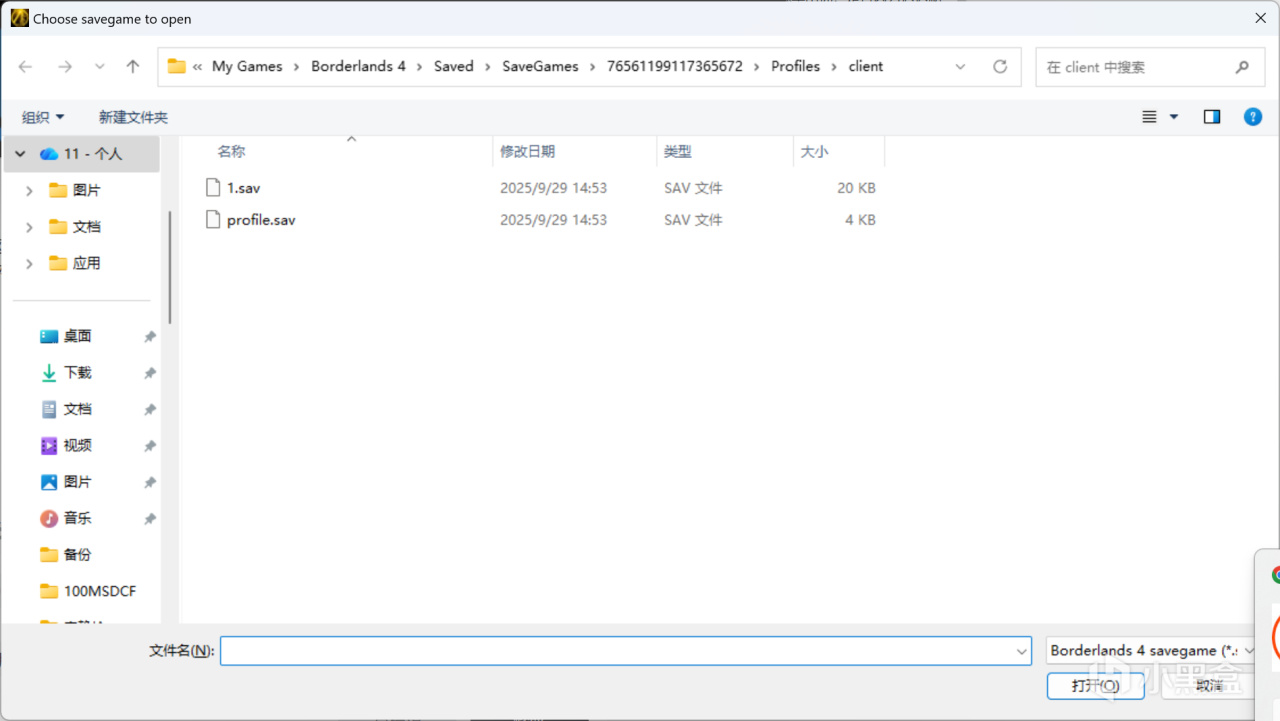Click SAV 文件 type in profile.sav row
1280x721 pixels.
[693, 220]
